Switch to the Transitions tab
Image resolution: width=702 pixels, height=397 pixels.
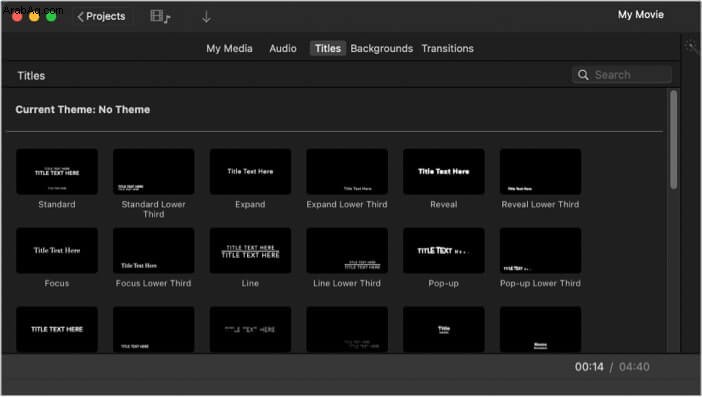[448, 48]
